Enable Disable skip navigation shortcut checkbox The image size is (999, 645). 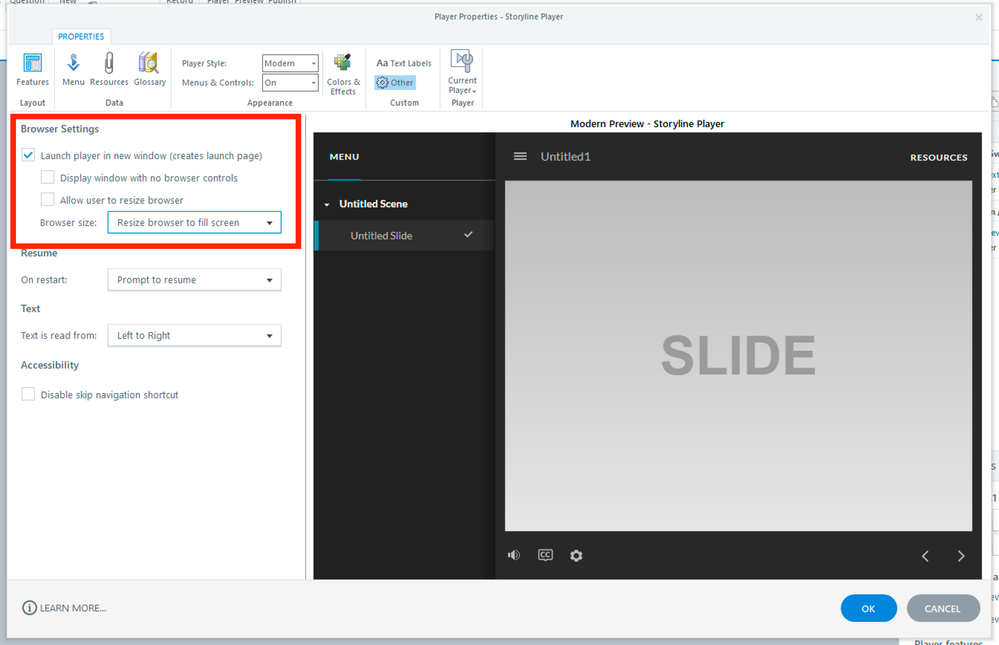point(28,395)
